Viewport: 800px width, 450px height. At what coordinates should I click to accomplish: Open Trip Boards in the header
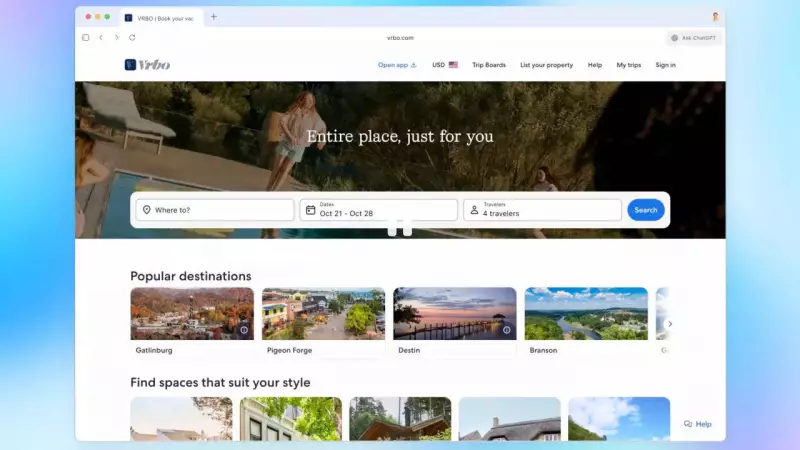(489, 65)
